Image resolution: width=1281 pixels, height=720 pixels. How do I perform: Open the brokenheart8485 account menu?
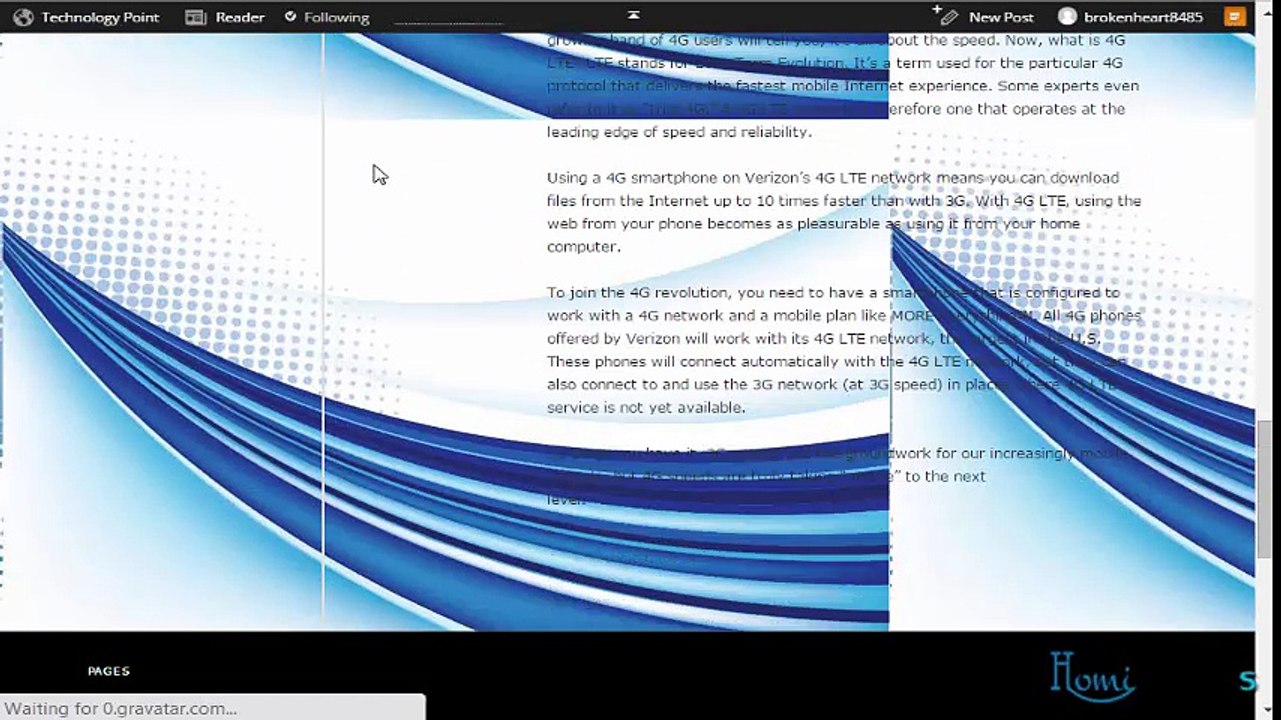[1143, 17]
